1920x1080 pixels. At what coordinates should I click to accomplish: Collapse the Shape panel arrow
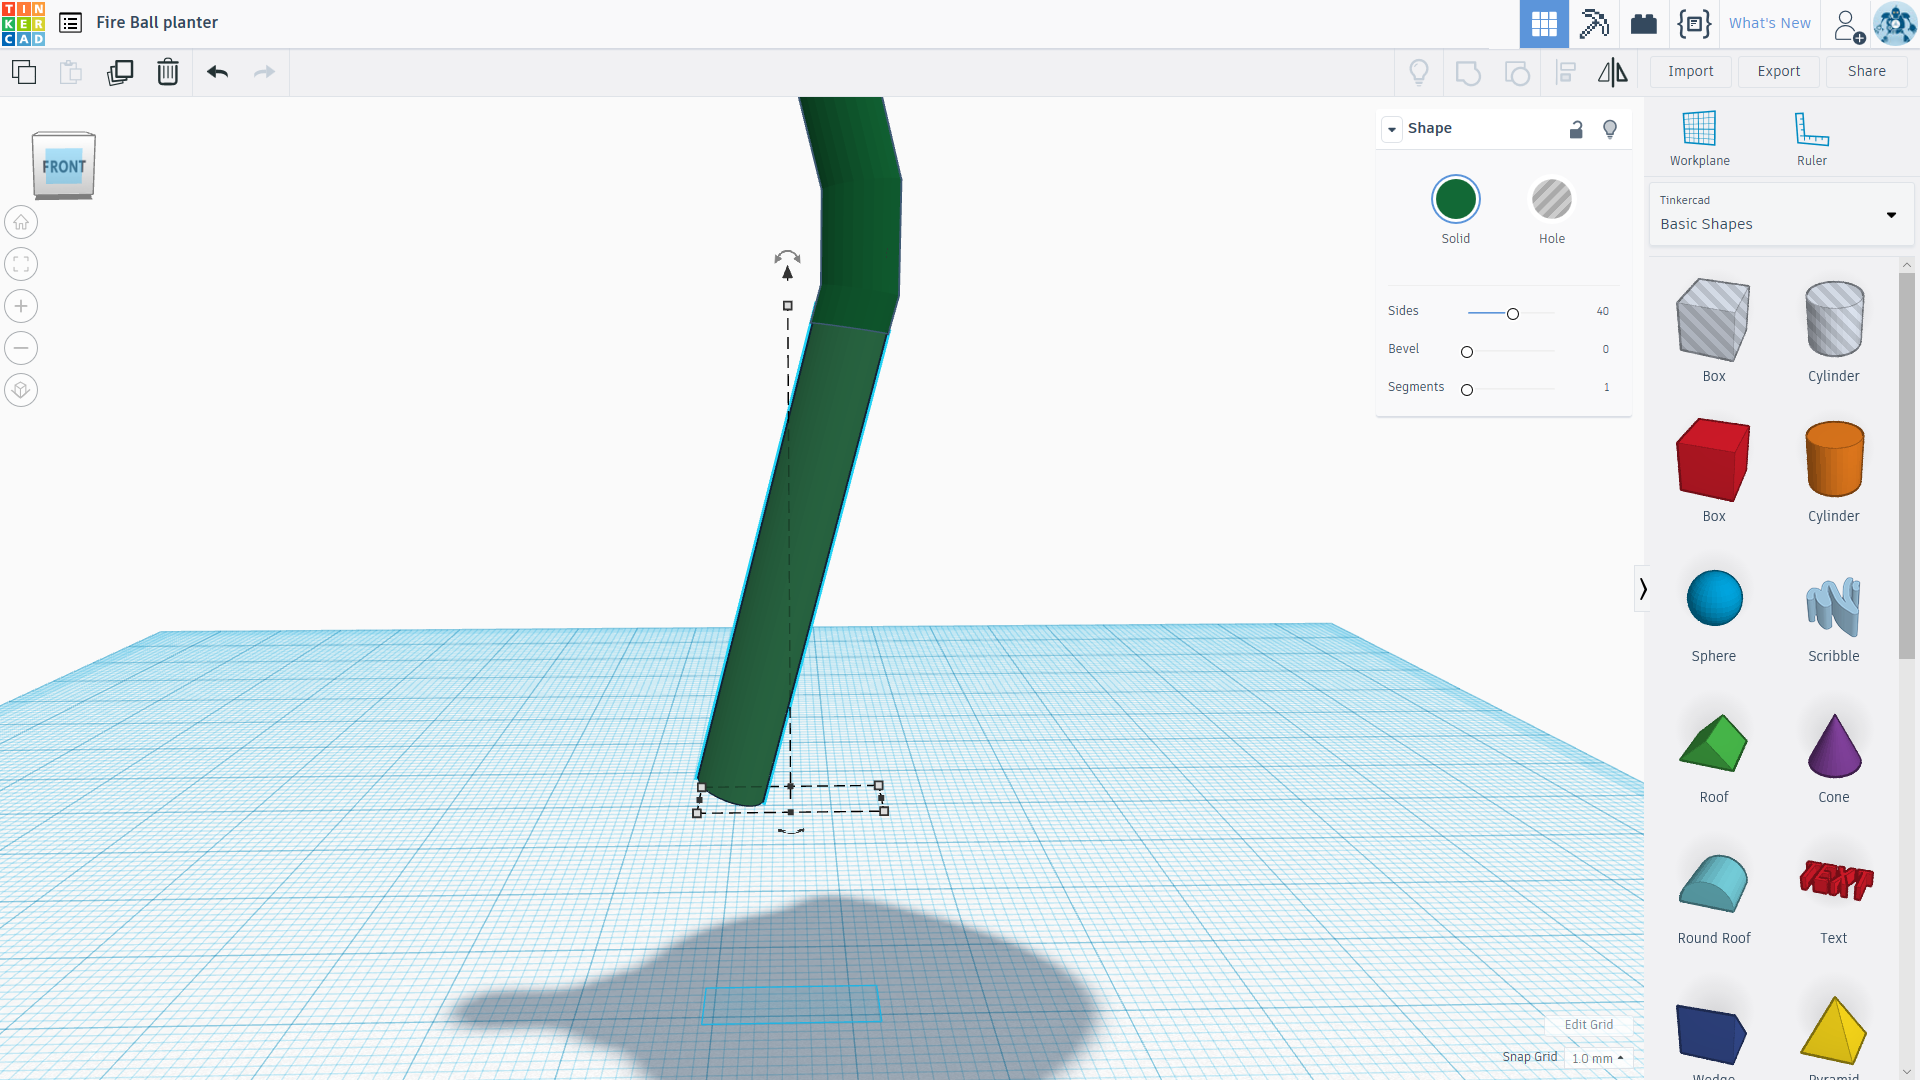pyautogui.click(x=1392, y=129)
